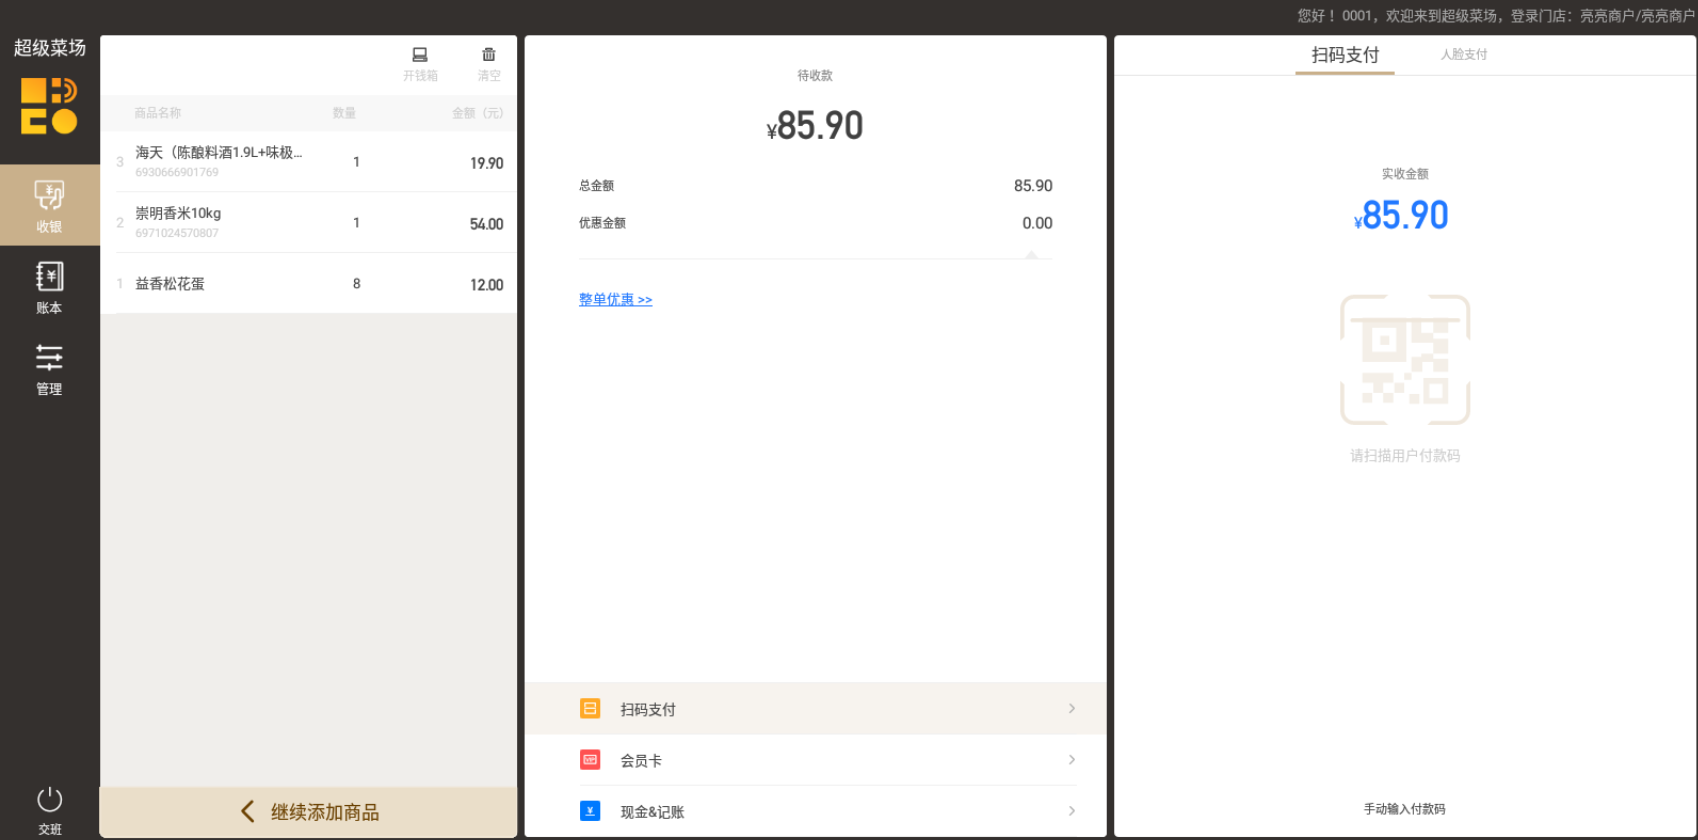Click the 交班 shift handover power icon

click(49, 800)
